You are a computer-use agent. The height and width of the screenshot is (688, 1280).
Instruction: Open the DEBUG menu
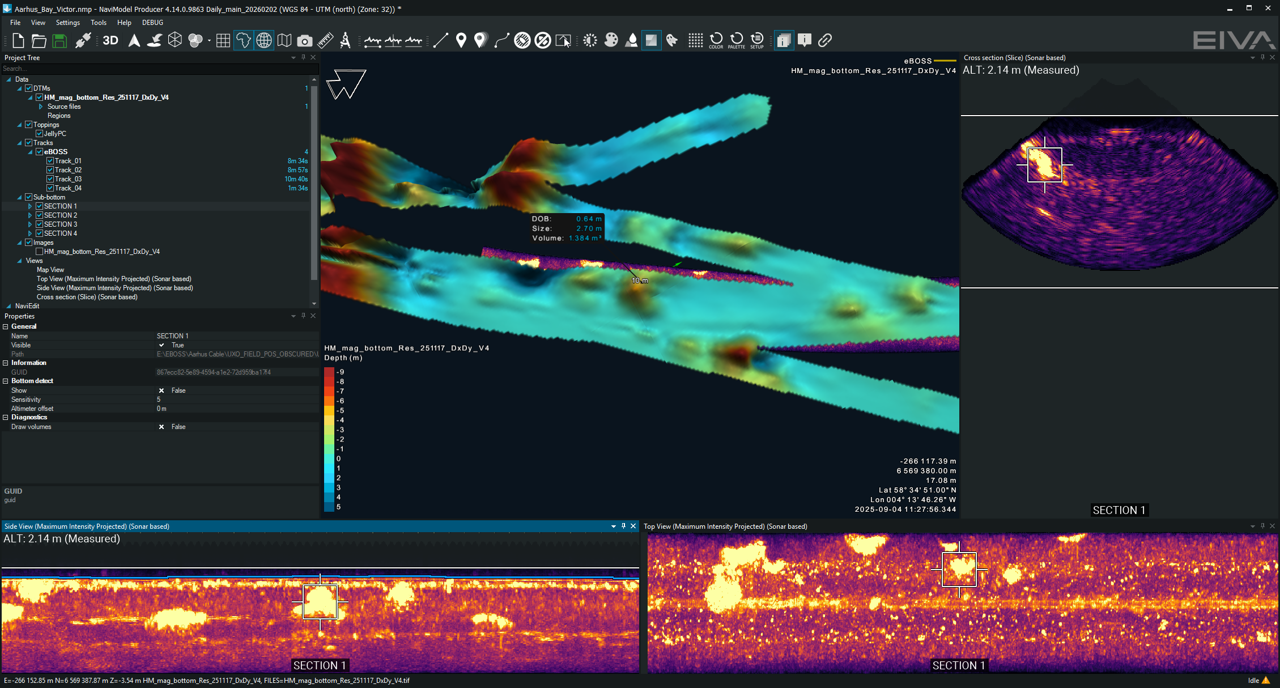(152, 22)
